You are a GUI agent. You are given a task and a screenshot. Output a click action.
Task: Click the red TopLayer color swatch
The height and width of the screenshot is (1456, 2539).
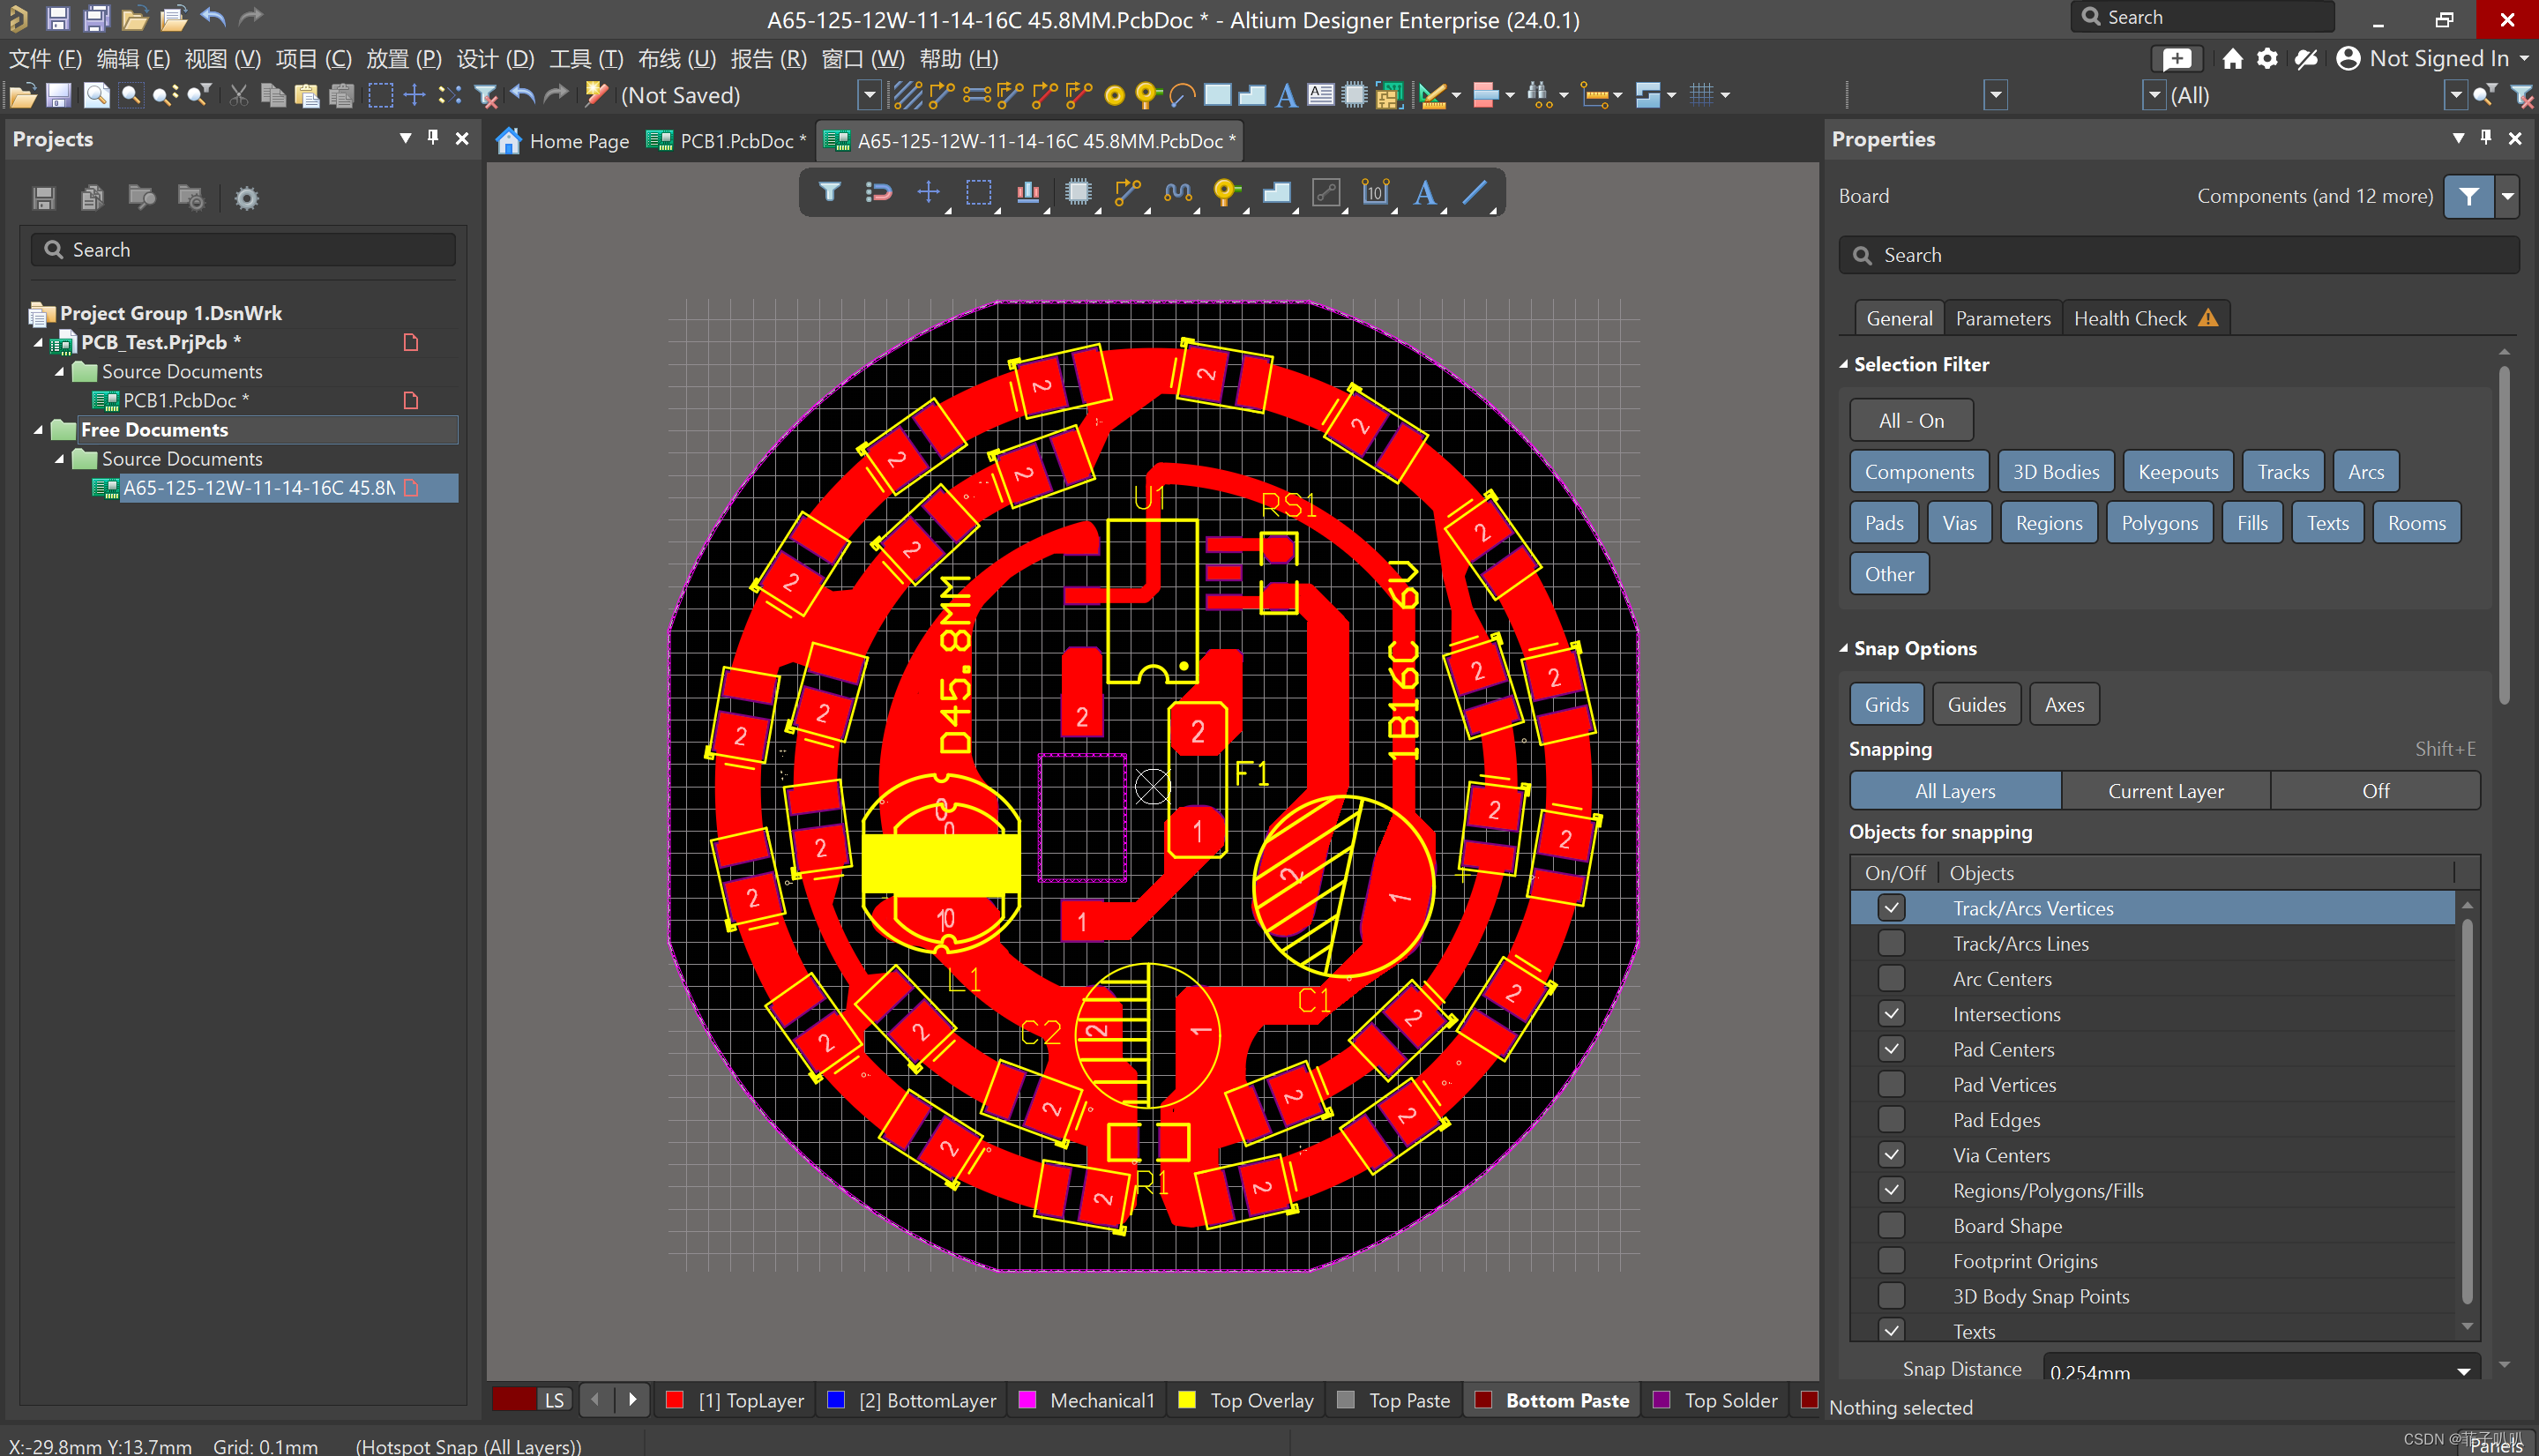(675, 1400)
